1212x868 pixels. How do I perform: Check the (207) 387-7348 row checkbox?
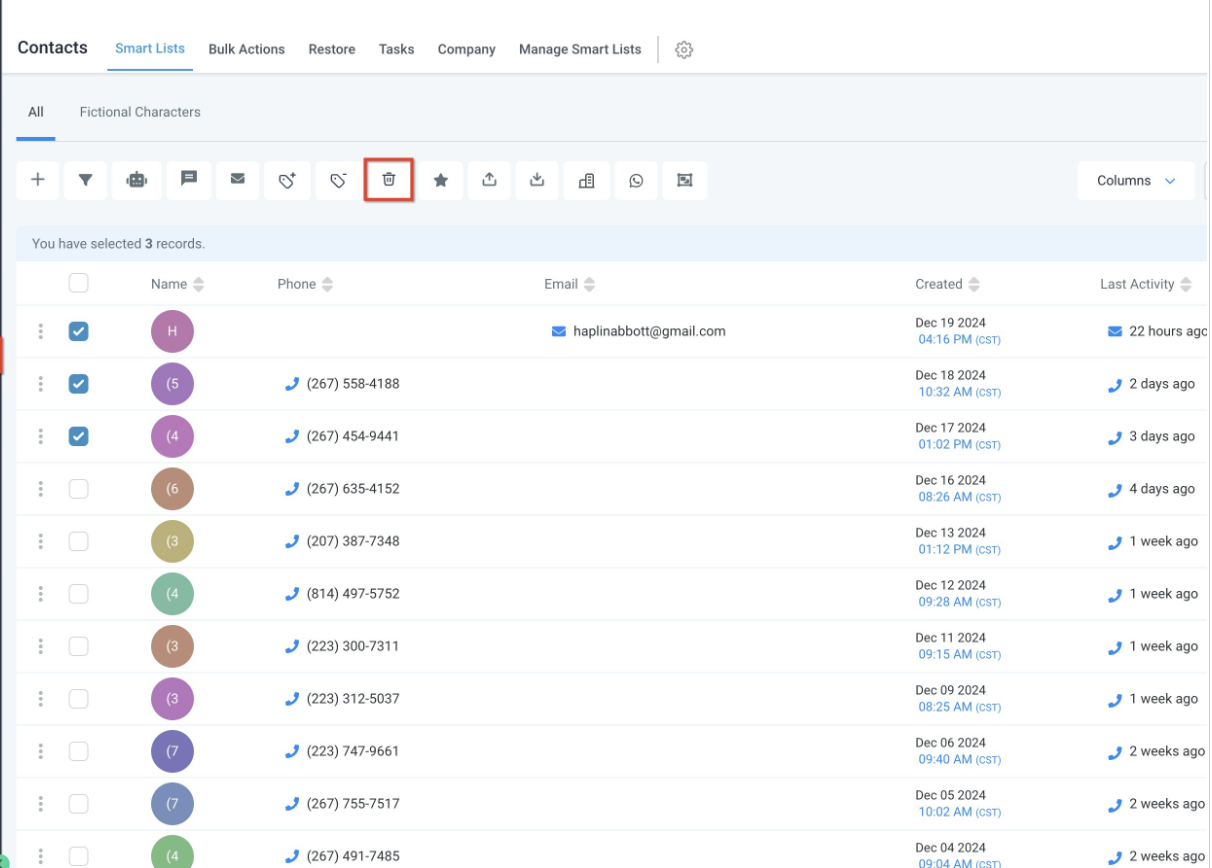click(x=79, y=541)
